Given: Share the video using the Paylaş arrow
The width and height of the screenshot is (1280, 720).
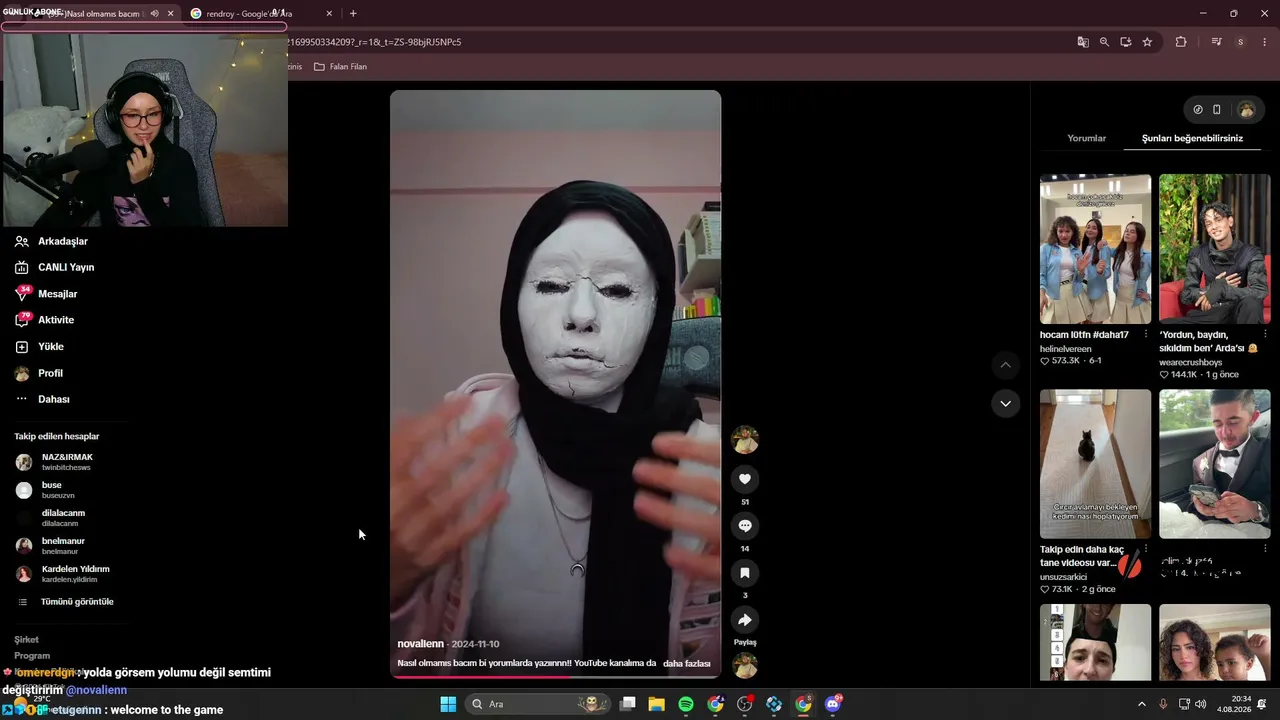Looking at the screenshot, I should (744, 620).
